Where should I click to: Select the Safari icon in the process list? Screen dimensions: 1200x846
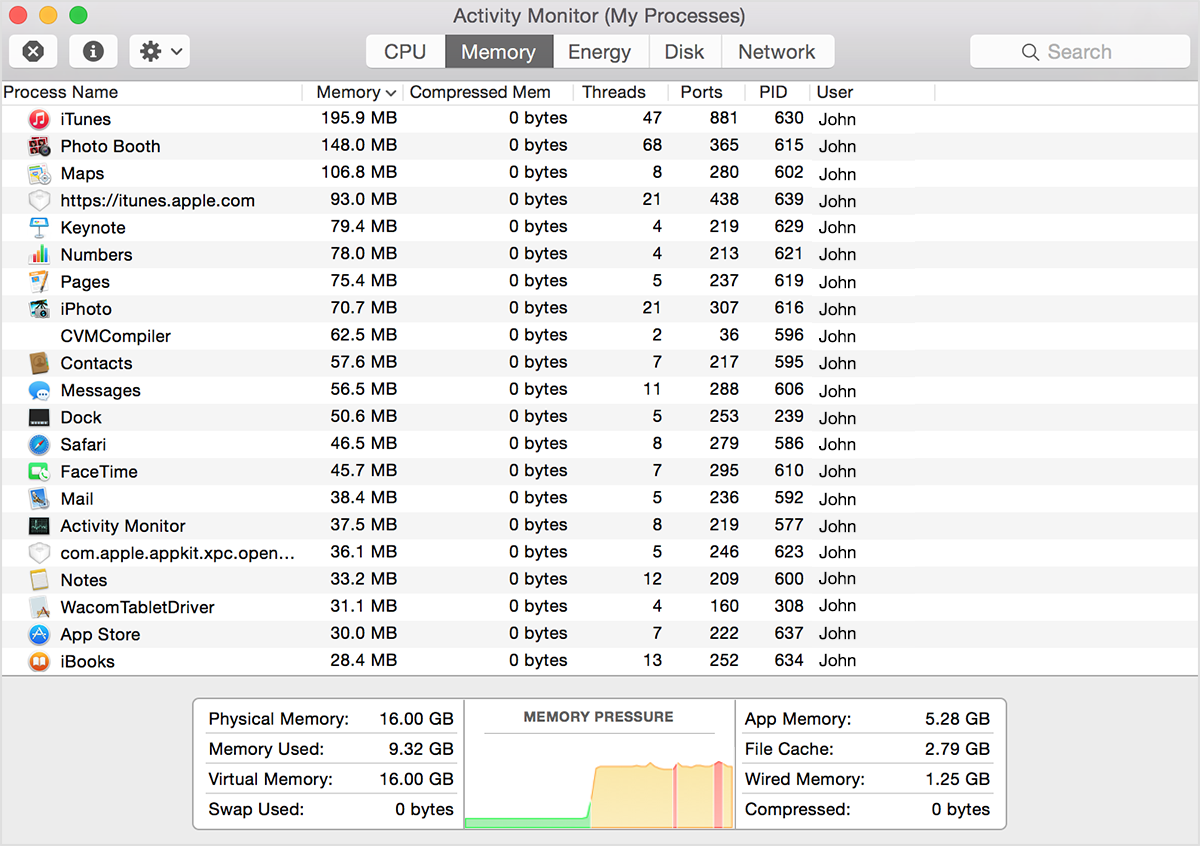[x=38, y=444]
